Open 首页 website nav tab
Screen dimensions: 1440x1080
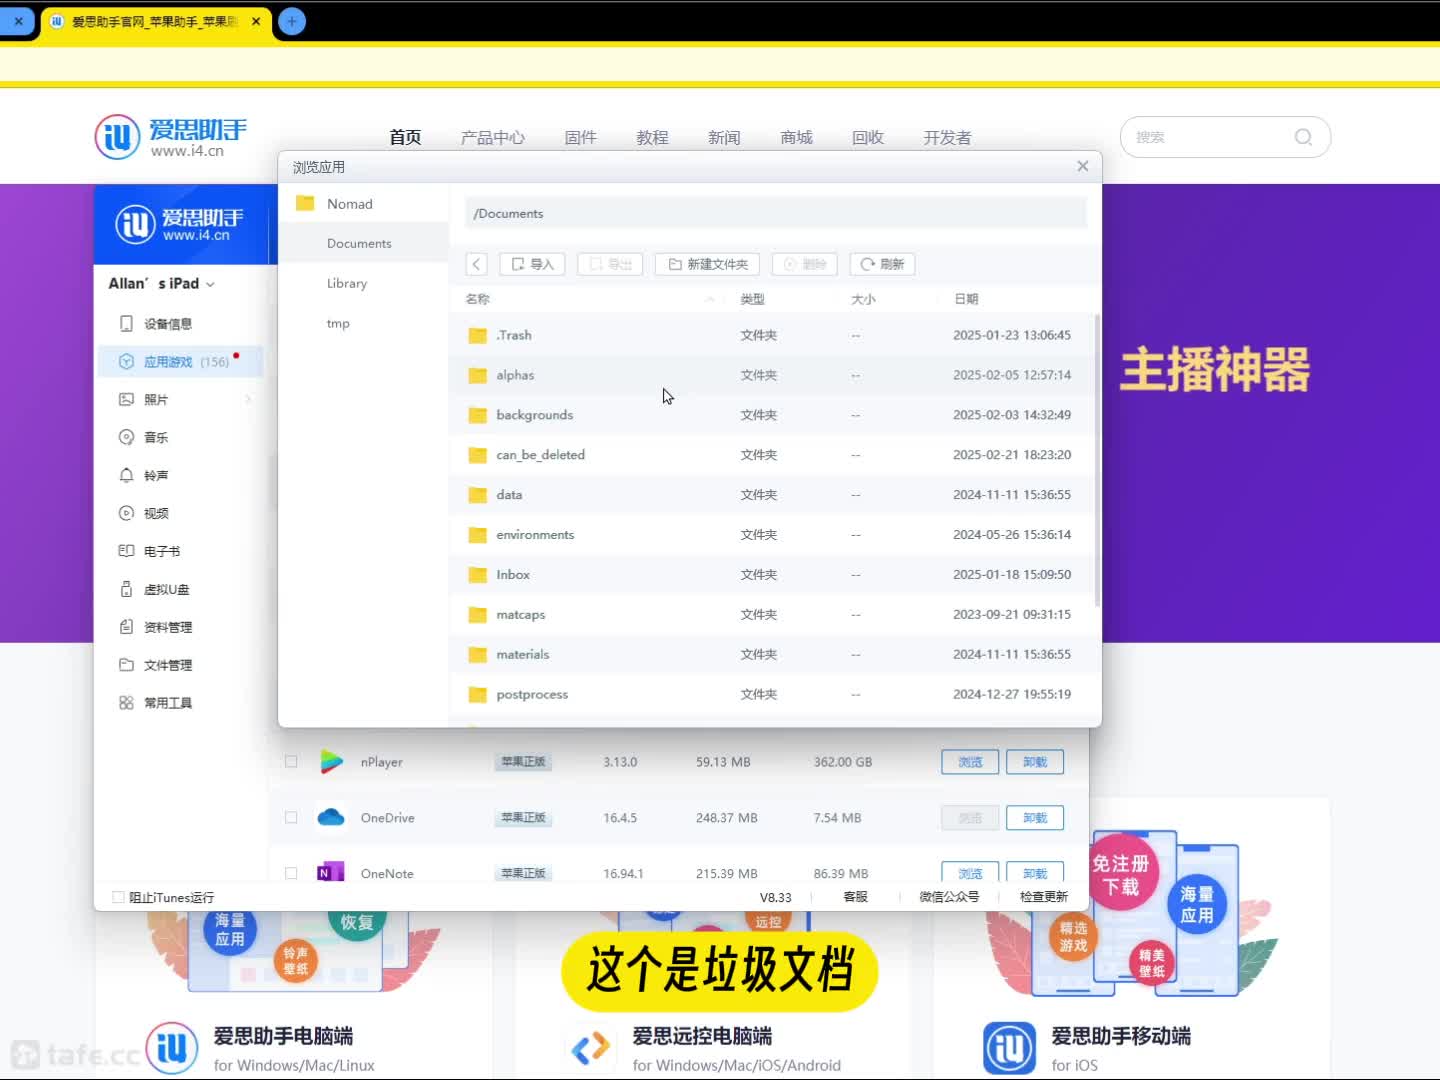[405, 137]
